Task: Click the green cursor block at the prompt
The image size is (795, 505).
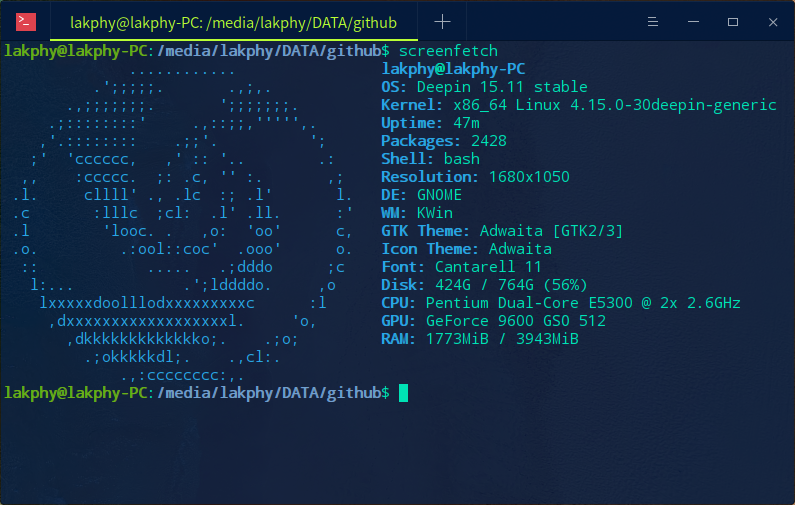Action: pyautogui.click(x=403, y=393)
